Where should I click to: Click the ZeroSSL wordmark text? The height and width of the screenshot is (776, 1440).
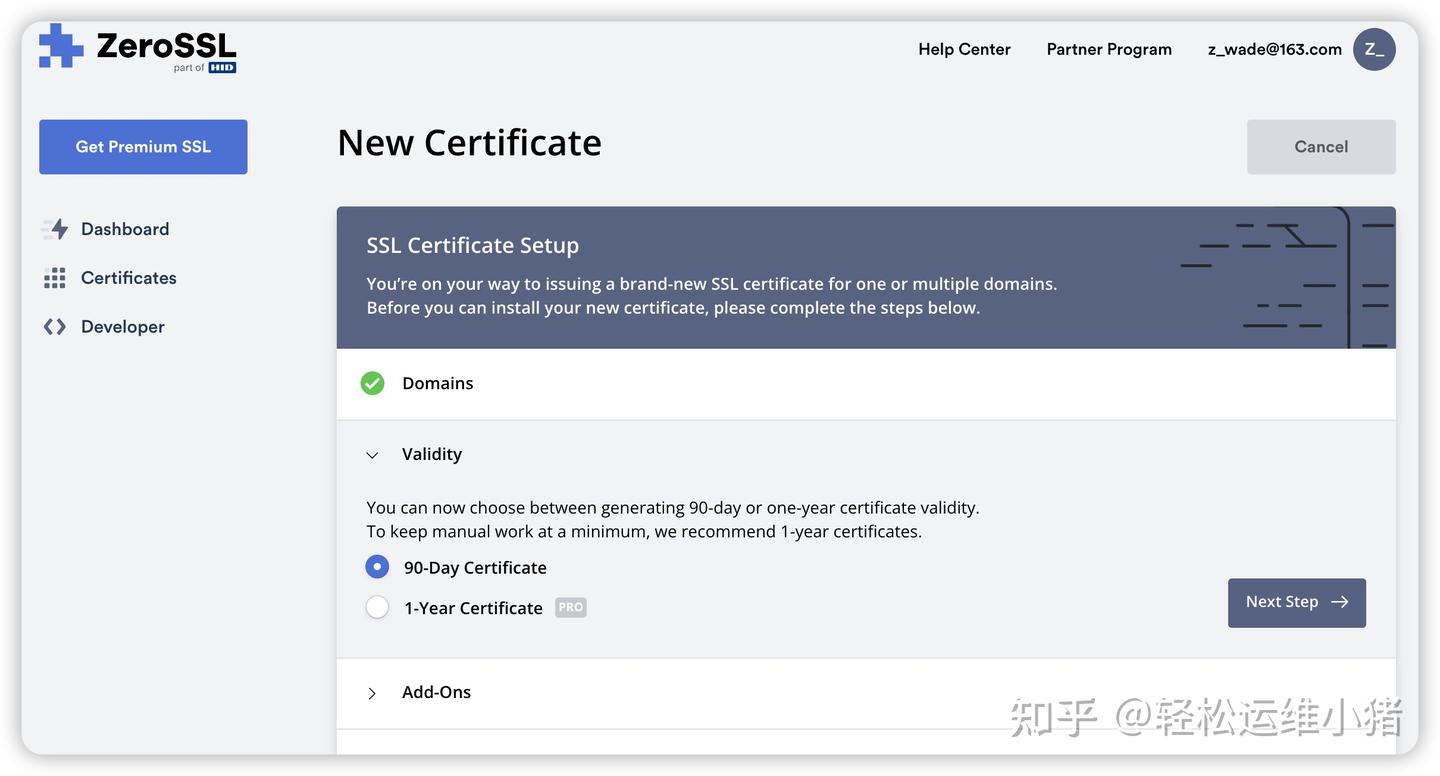tap(166, 46)
